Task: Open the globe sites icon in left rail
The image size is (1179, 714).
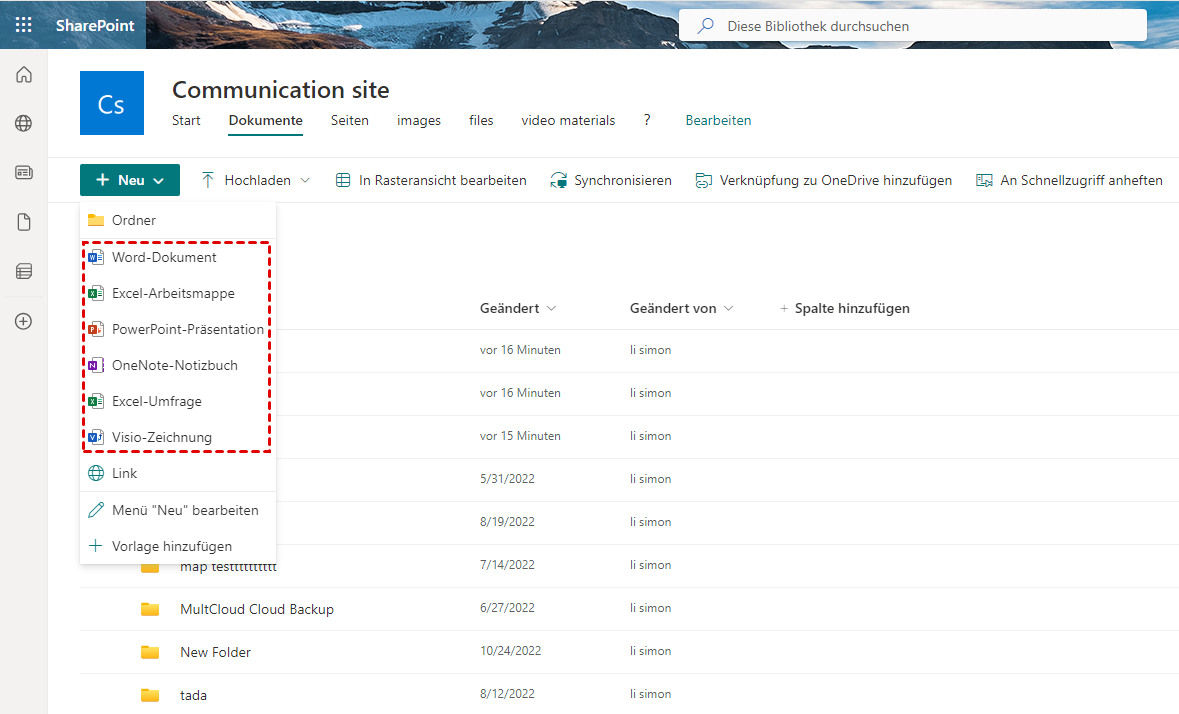Action: pos(24,123)
